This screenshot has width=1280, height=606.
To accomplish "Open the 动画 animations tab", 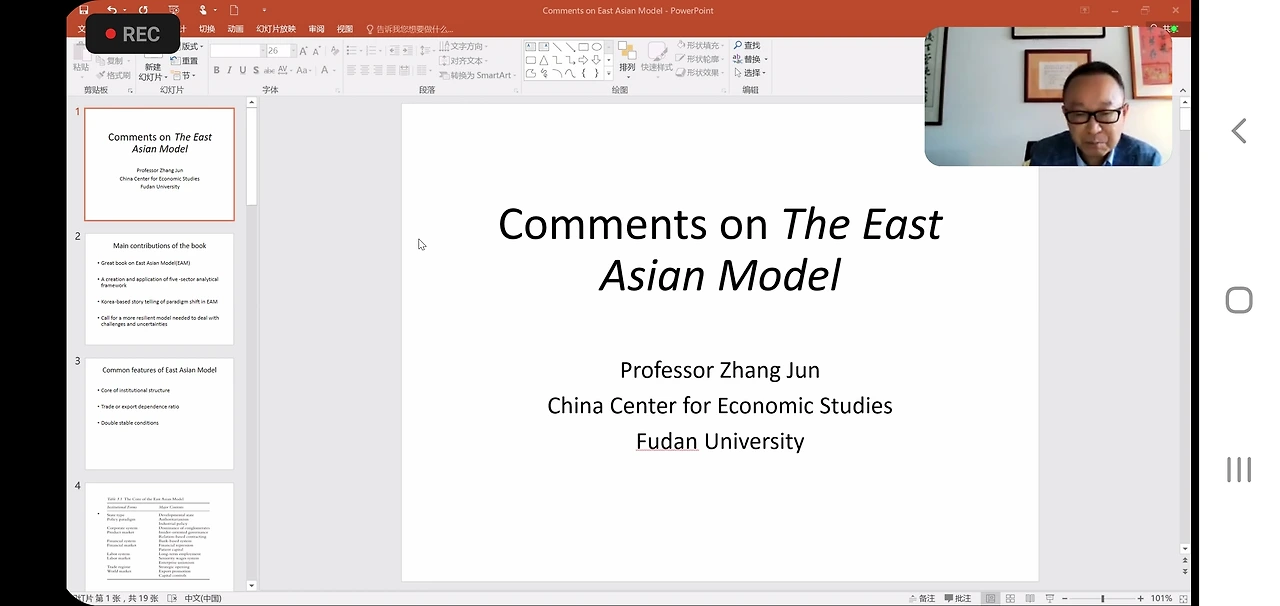I will (235, 29).
